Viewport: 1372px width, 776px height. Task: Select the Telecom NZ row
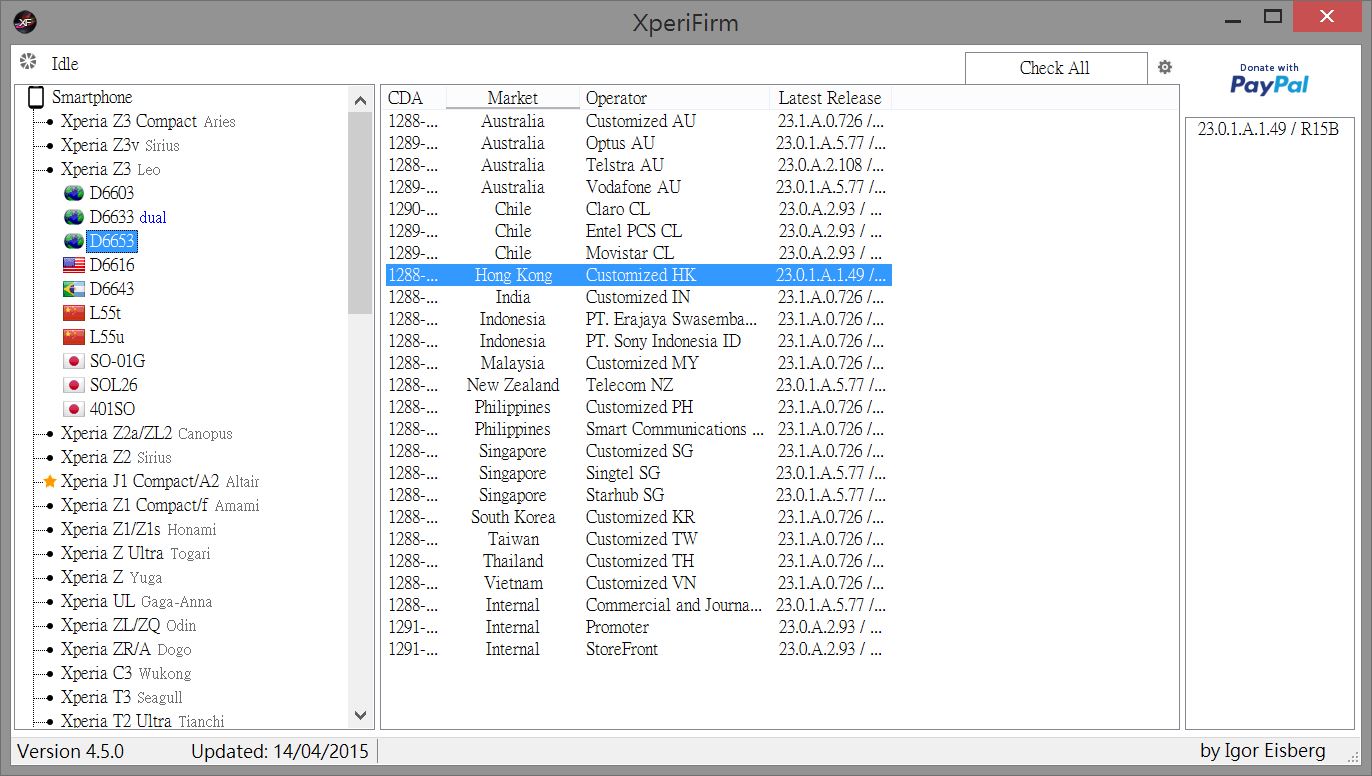point(638,385)
